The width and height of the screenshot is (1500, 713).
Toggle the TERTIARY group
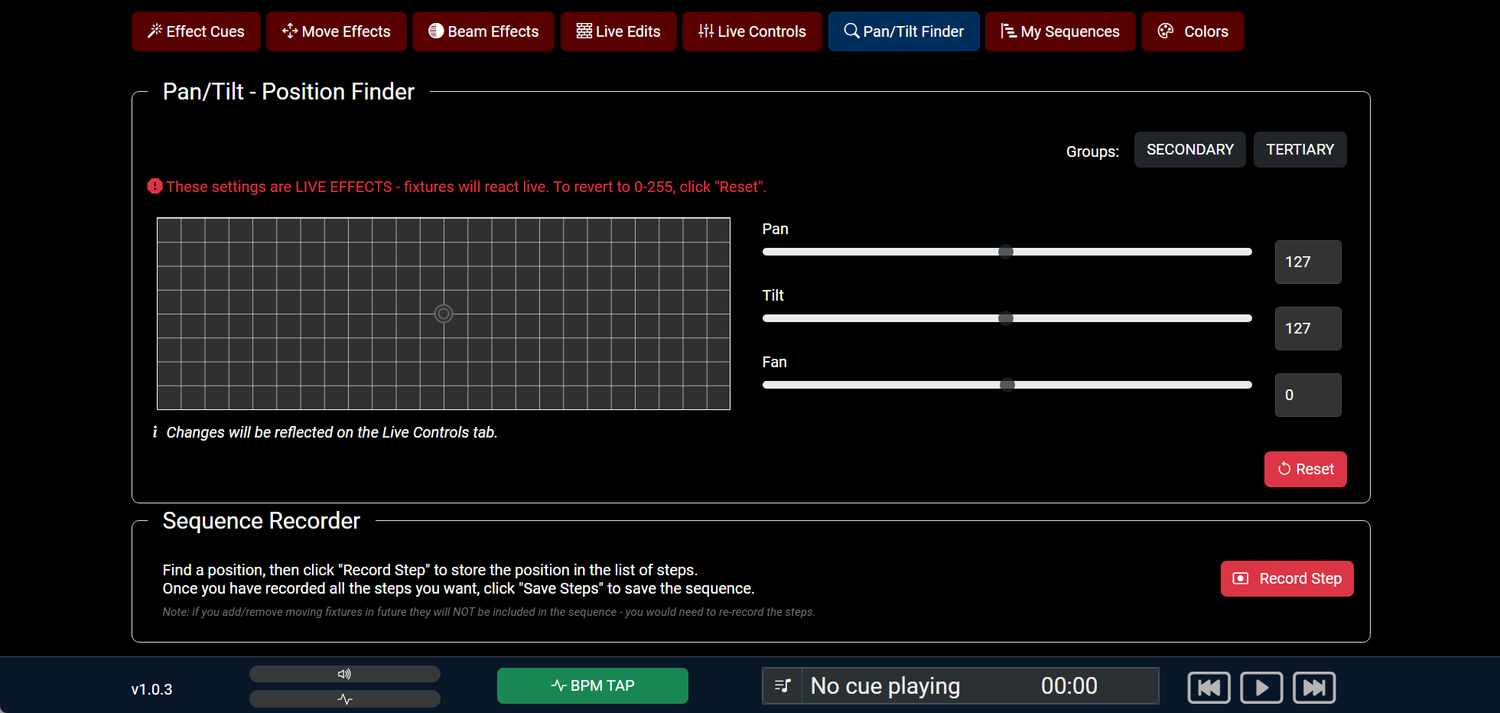1299,150
